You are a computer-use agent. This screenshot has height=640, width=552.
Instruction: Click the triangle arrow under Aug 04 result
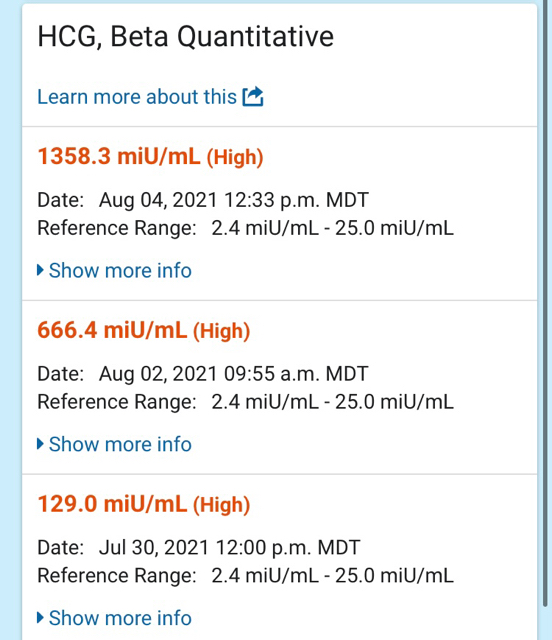pos(40,270)
